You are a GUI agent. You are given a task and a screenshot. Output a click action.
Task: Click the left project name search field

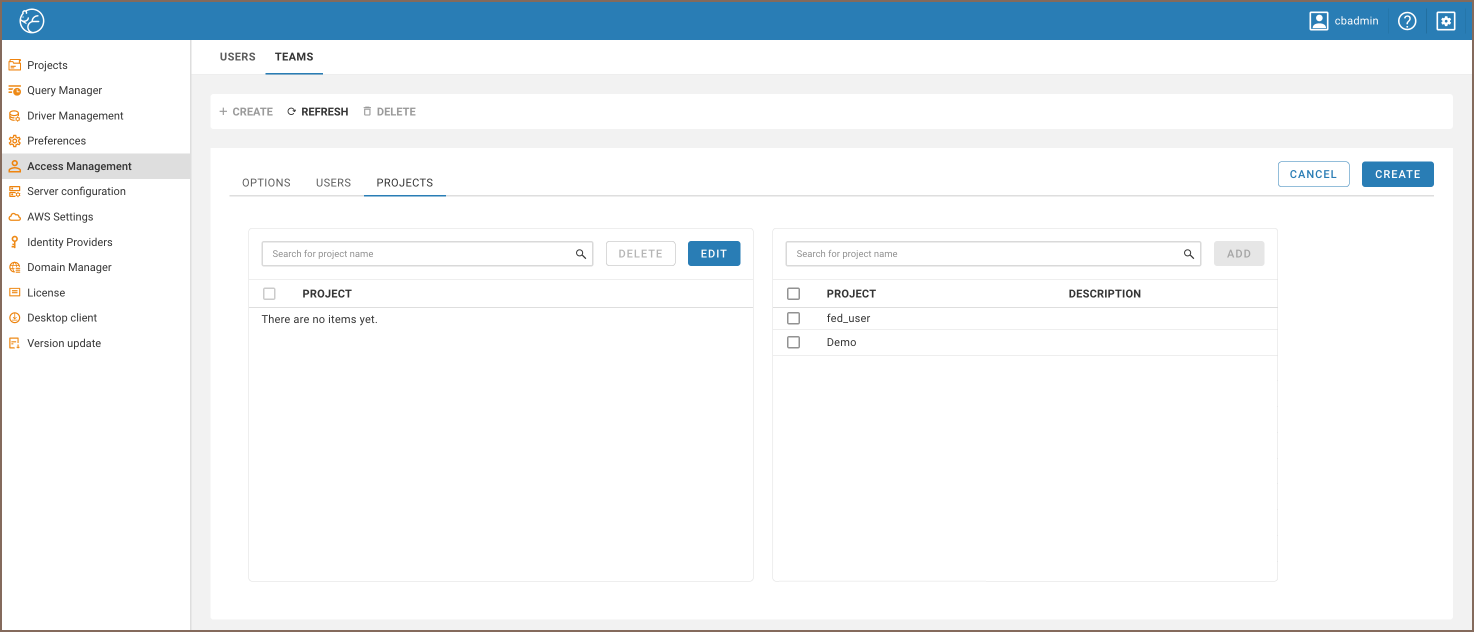420,254
